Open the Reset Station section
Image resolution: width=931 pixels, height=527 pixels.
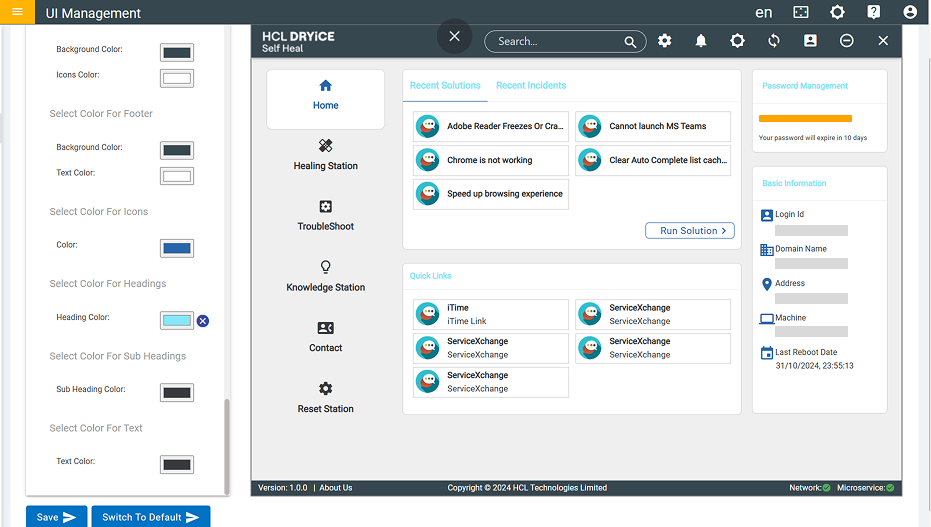(325, 398)
